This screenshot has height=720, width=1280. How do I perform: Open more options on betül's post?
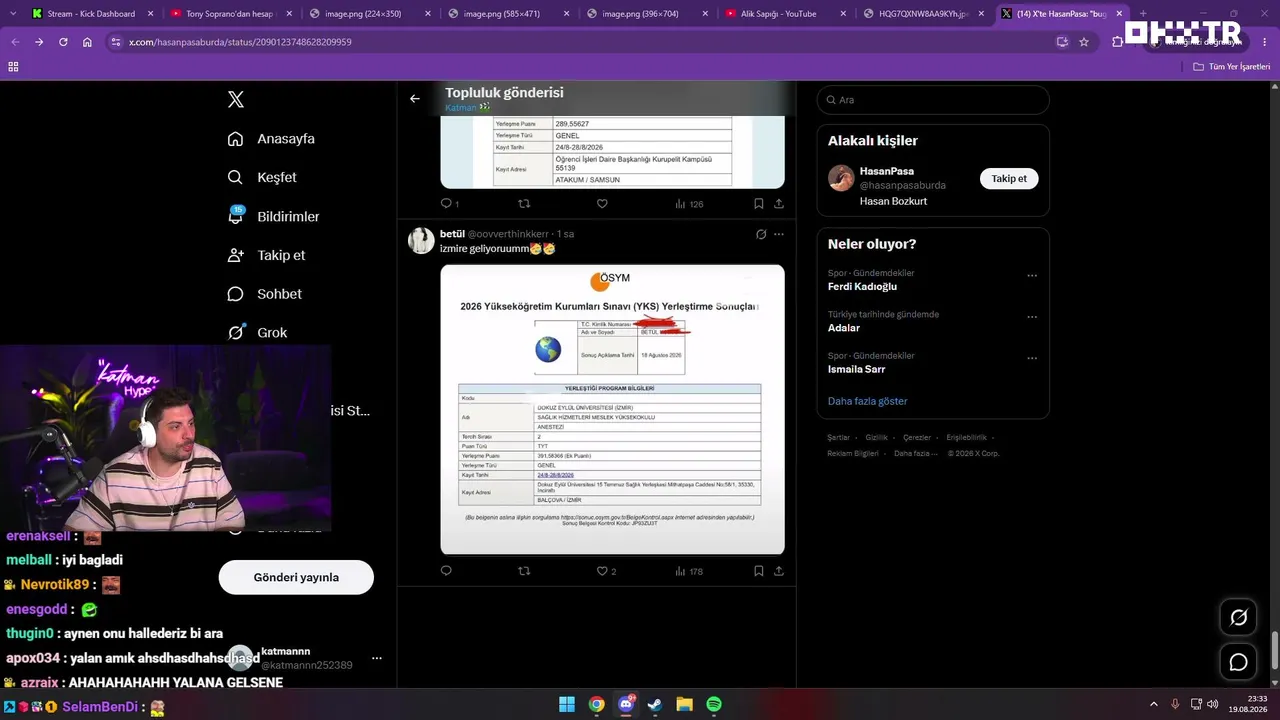click(x=779, y=234)
